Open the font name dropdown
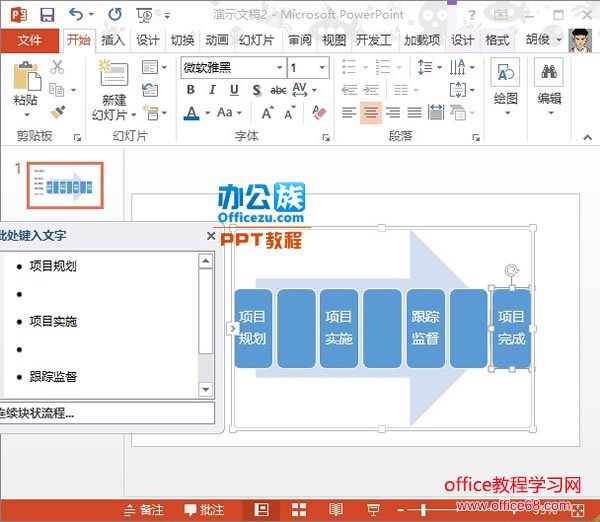600x522 pixels. click(280, 68)
